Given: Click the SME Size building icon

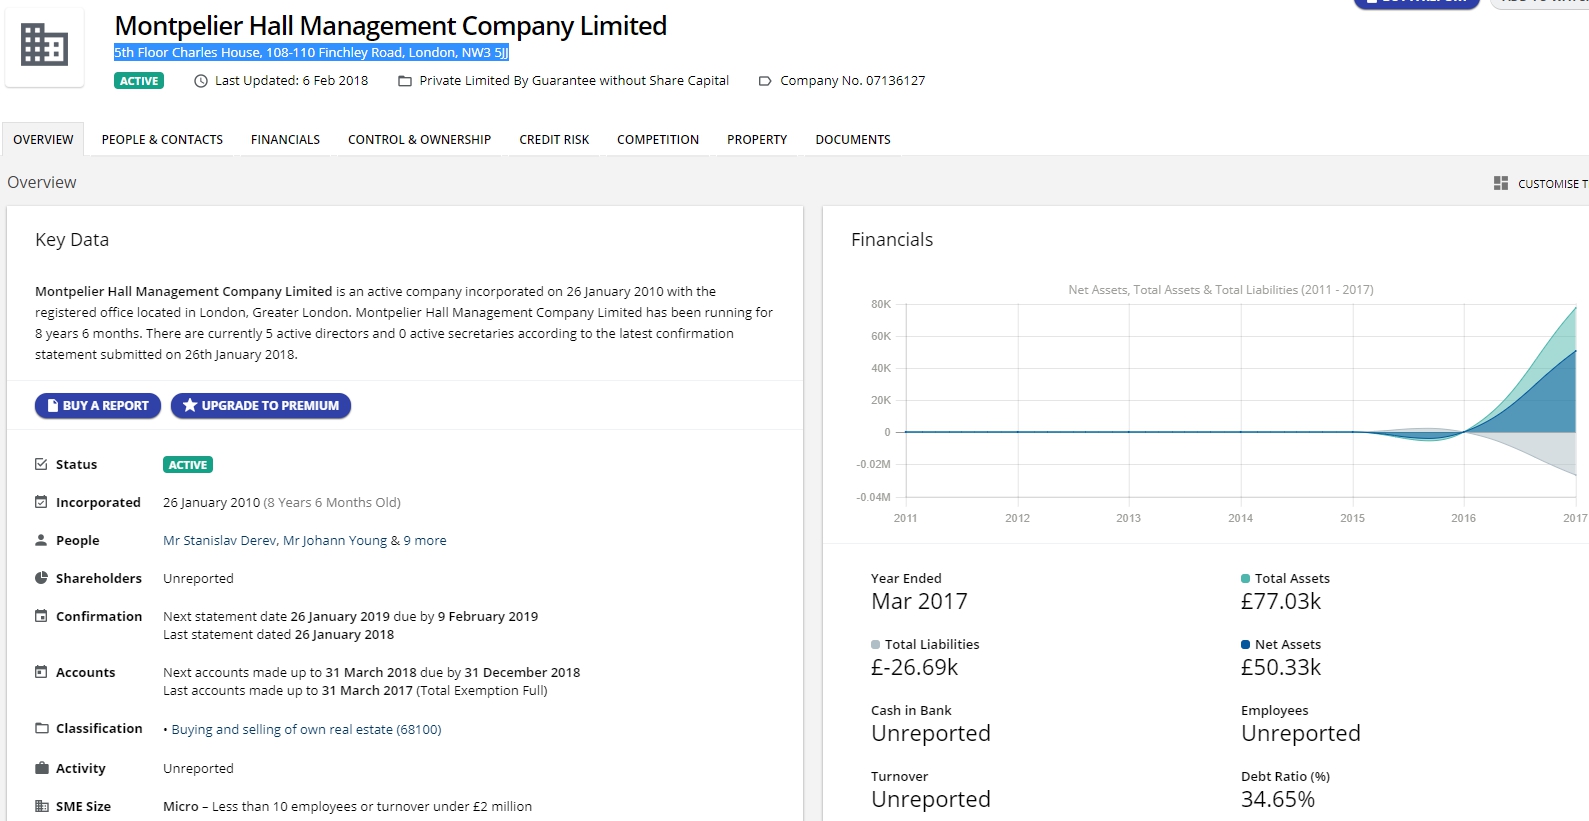Looking at the screenshot, I should [41, 806].
